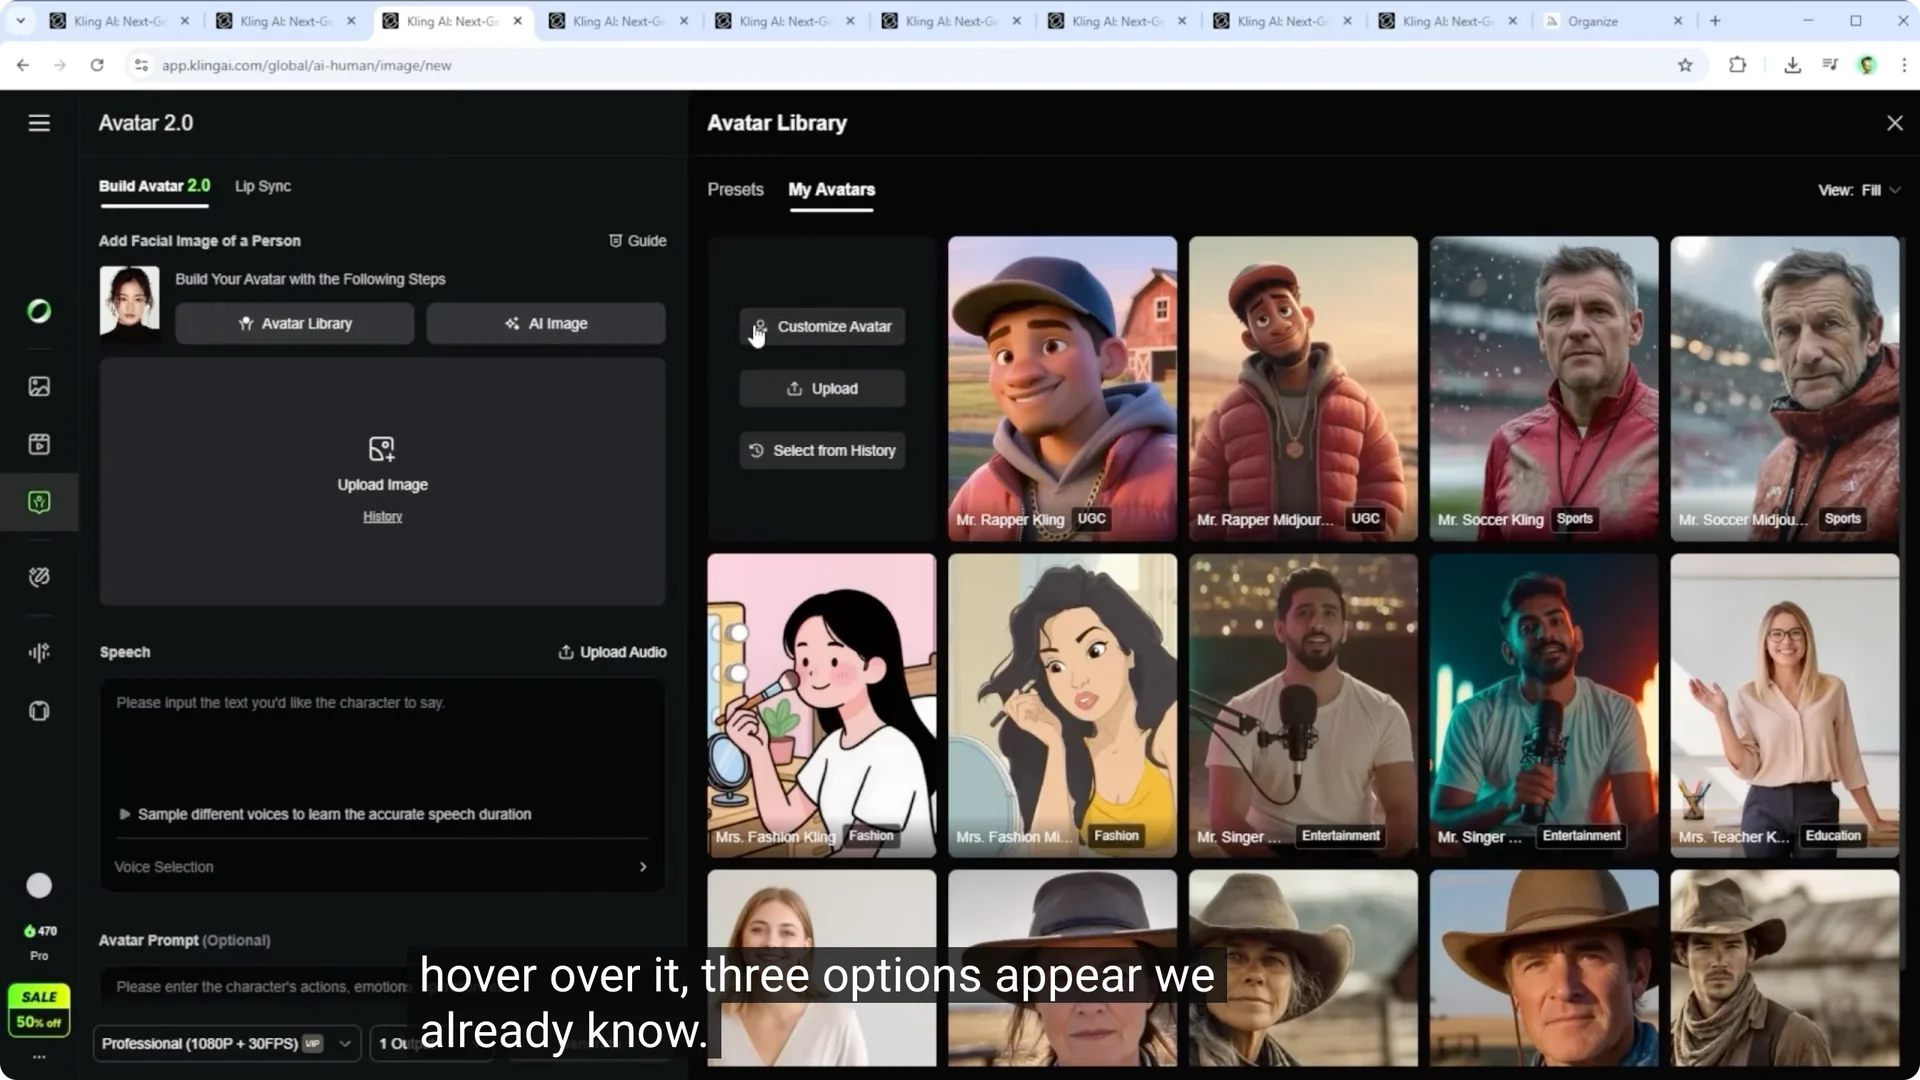
Task: Select the Mrs. Fashion Kling avatar
Action: (x=822, y=705)
